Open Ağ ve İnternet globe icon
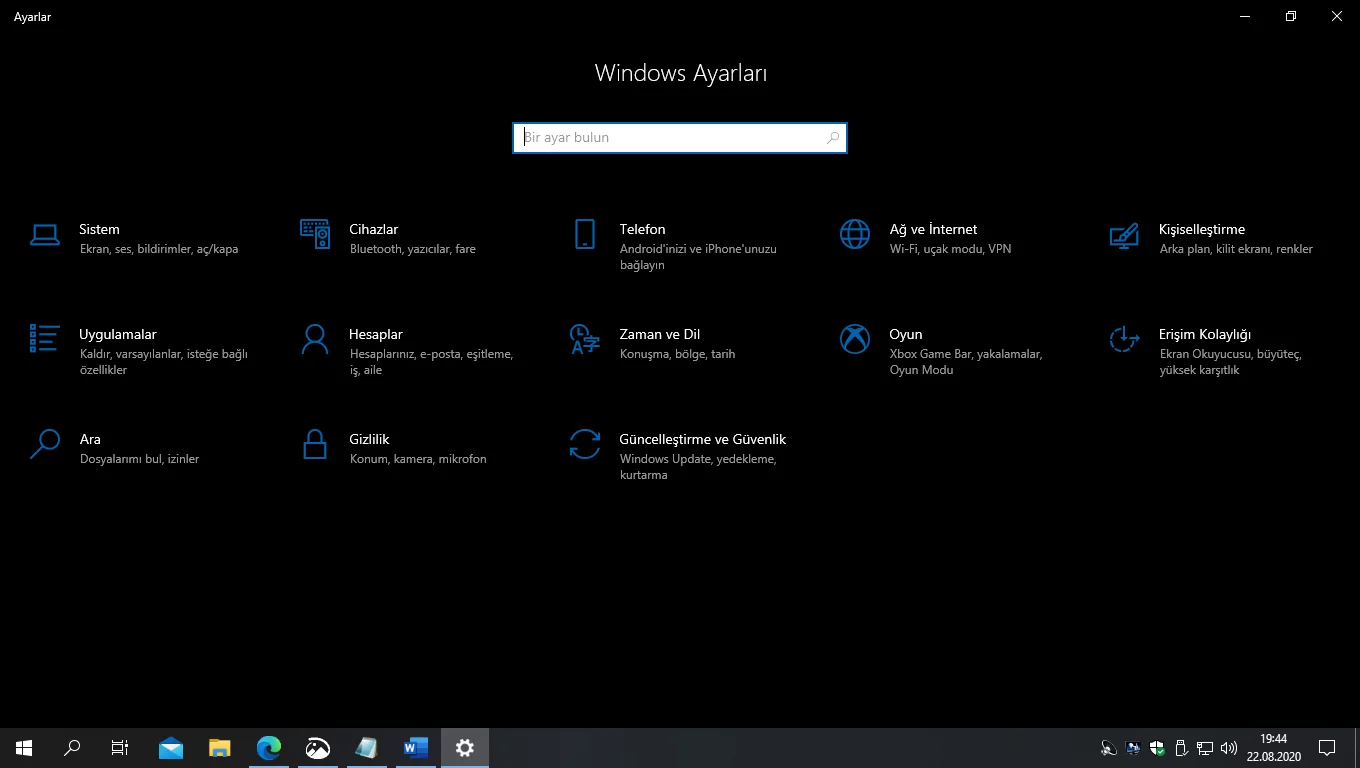Viewport: 1360px width, 768px height. [x=854, y=235]
